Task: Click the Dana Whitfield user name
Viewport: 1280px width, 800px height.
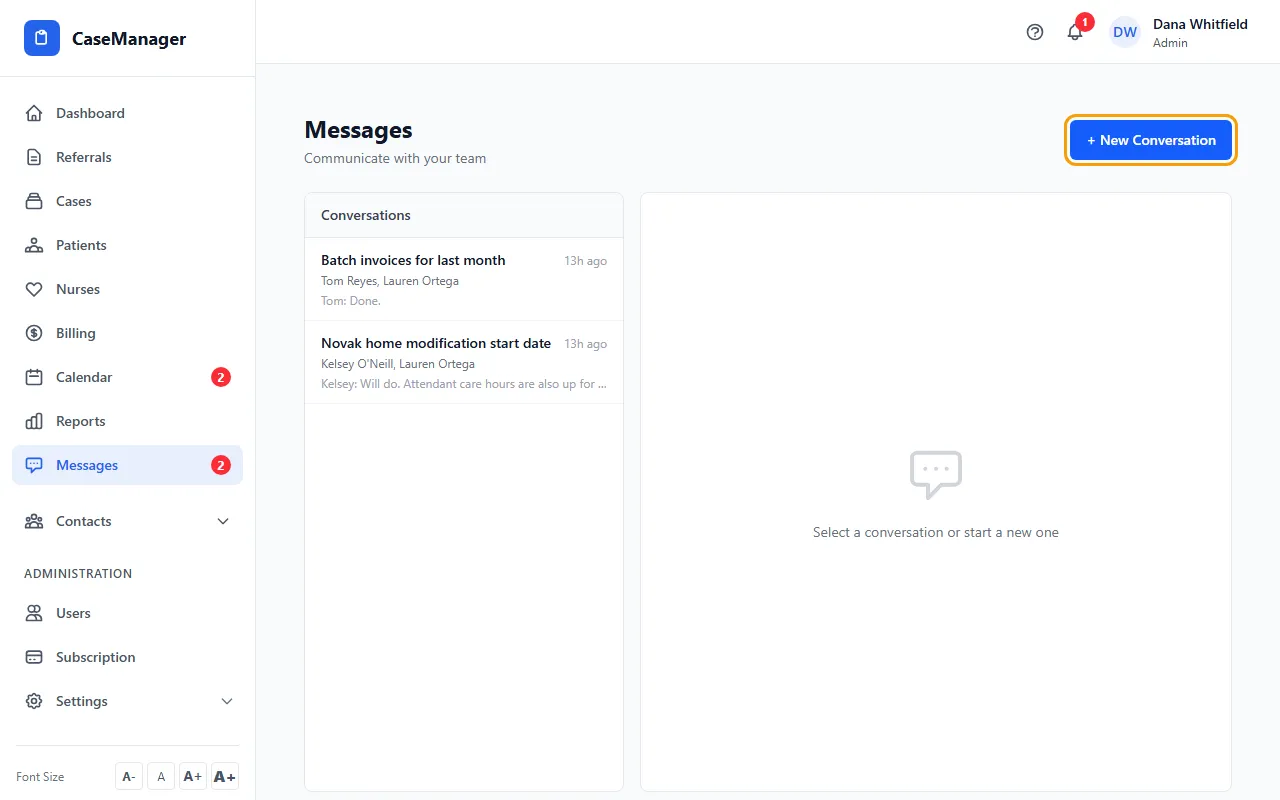Action: (x=1200, y=24)
